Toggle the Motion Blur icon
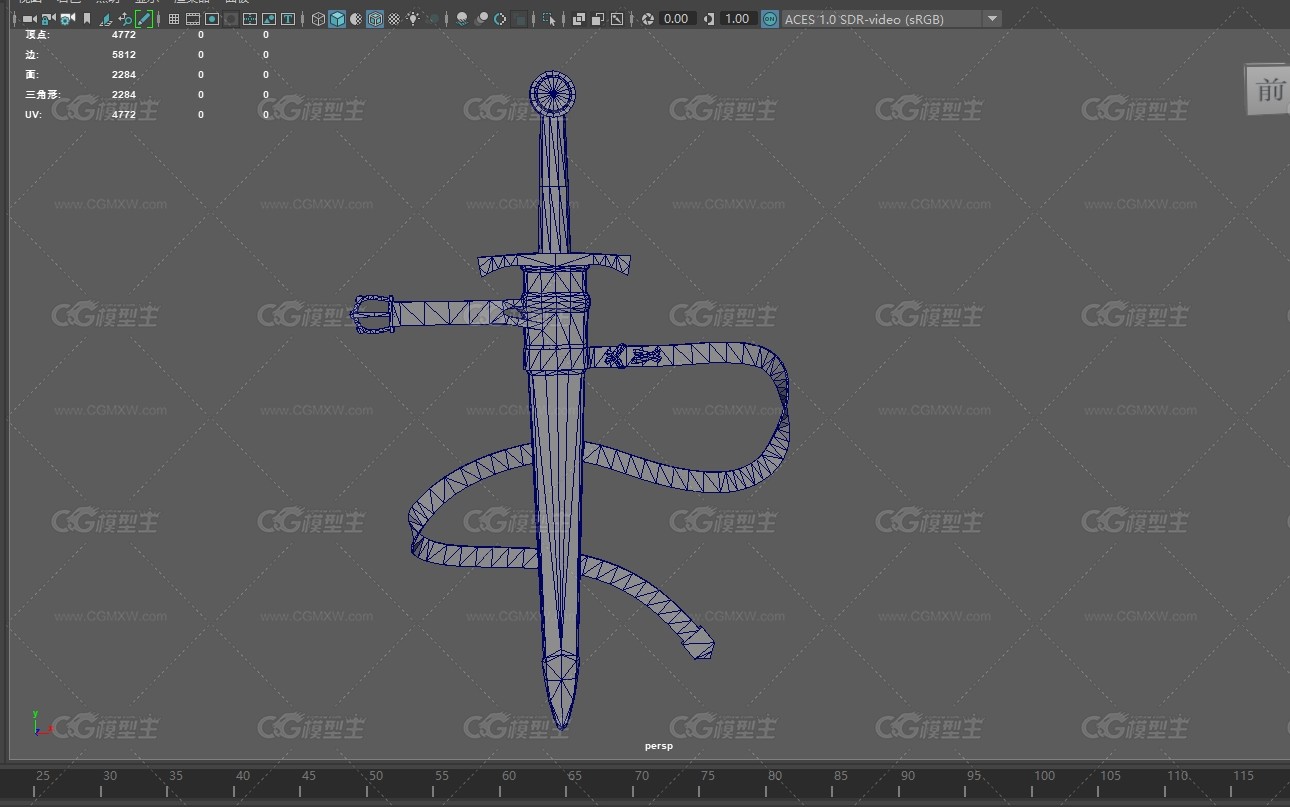The width and height of the screenshot is (1290, 807). (x=481, y=19)
